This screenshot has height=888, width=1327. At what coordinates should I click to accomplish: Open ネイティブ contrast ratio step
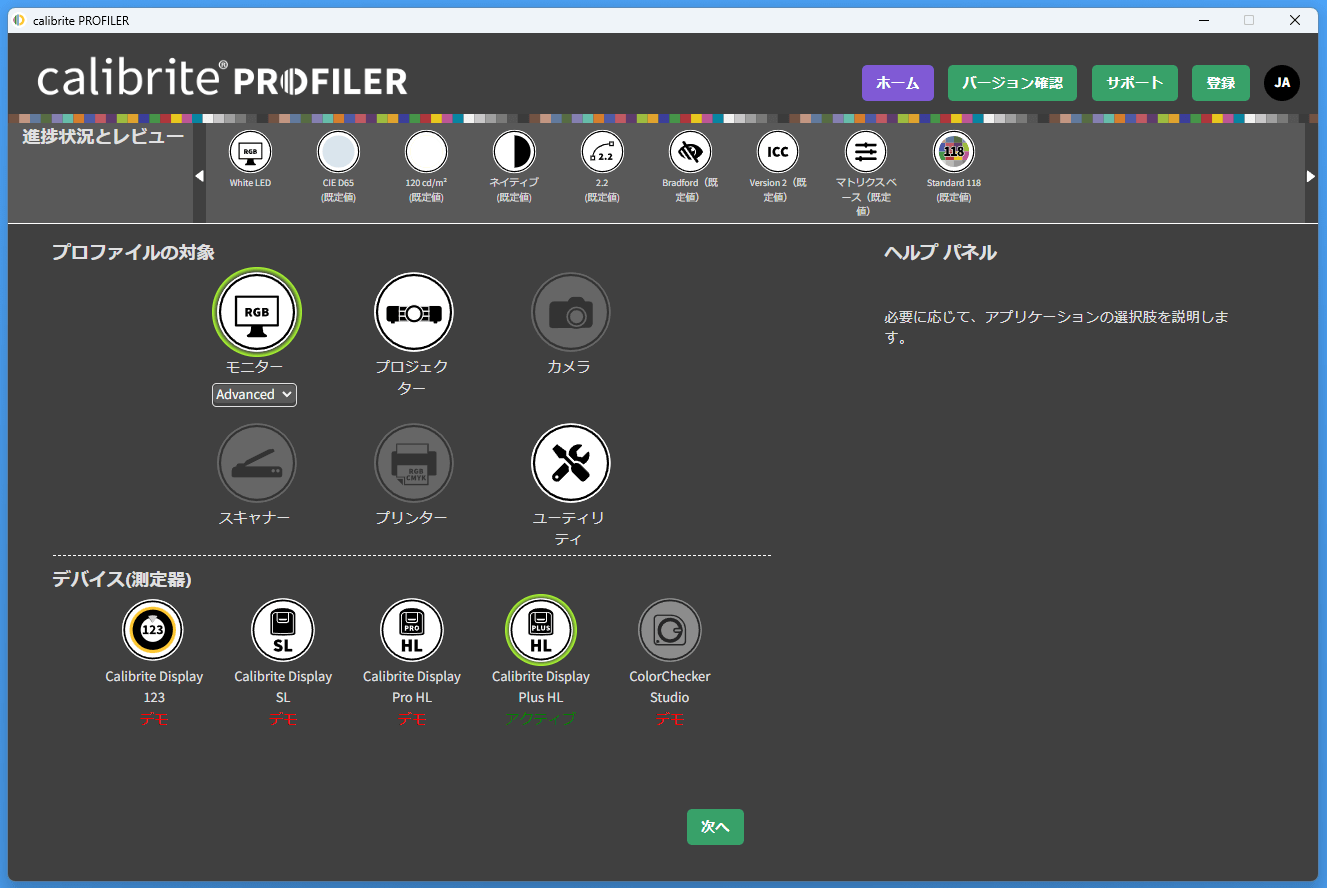coord(514,153)
